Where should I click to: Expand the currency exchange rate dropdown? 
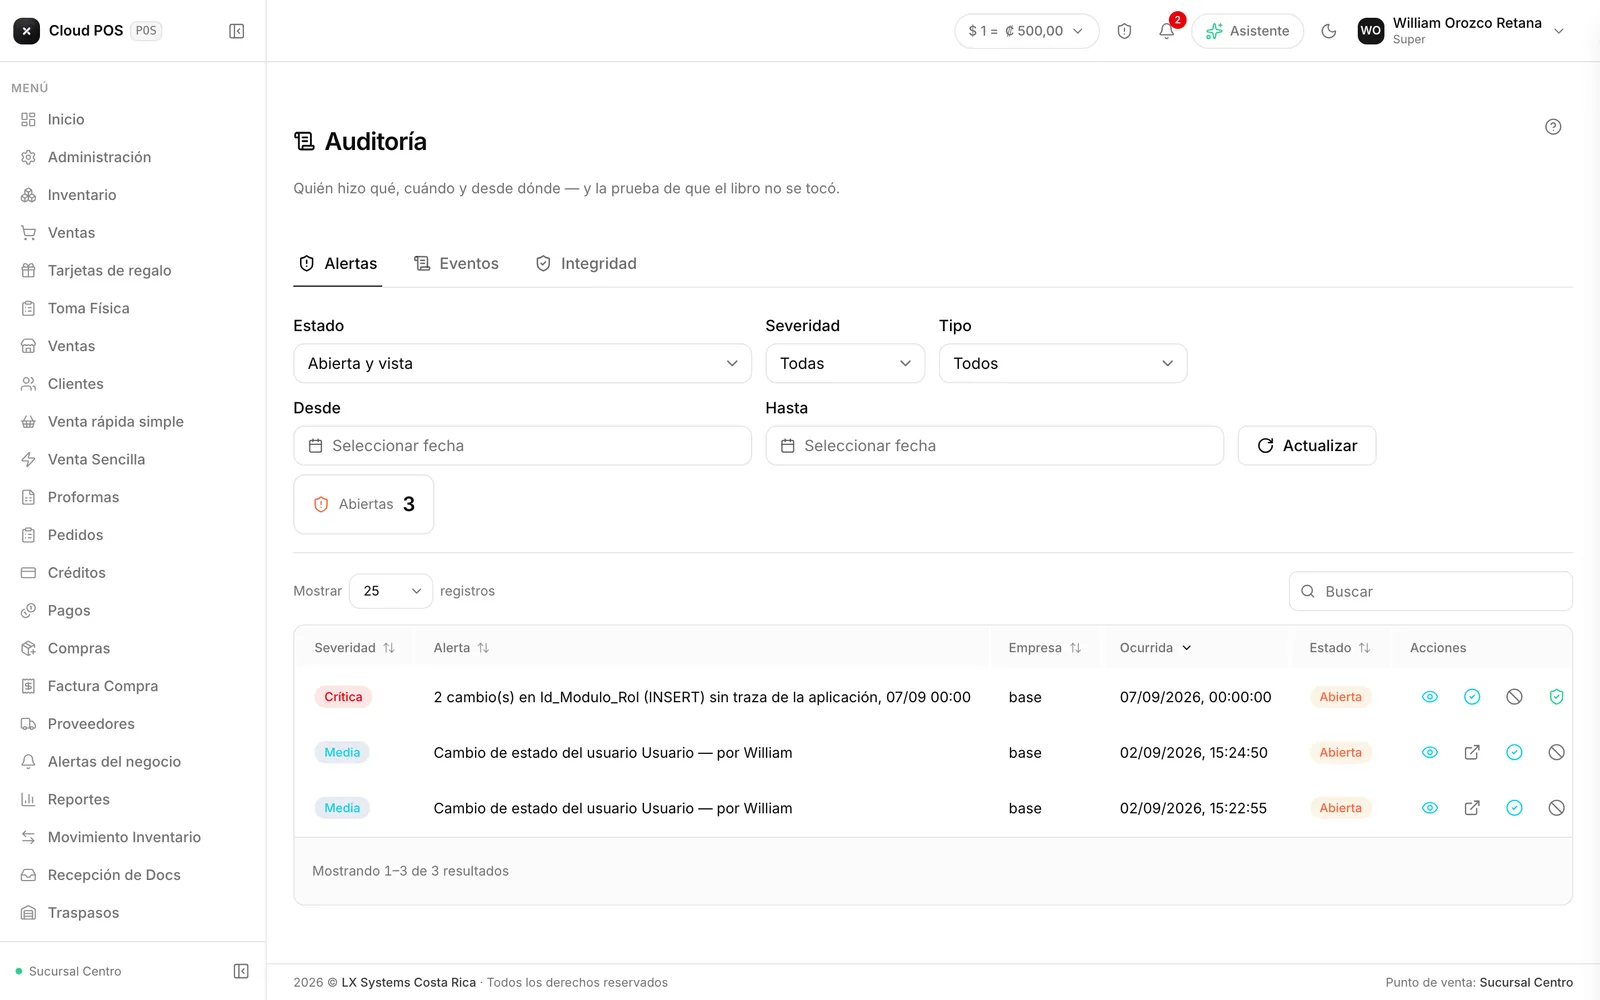pos(1026,31)
